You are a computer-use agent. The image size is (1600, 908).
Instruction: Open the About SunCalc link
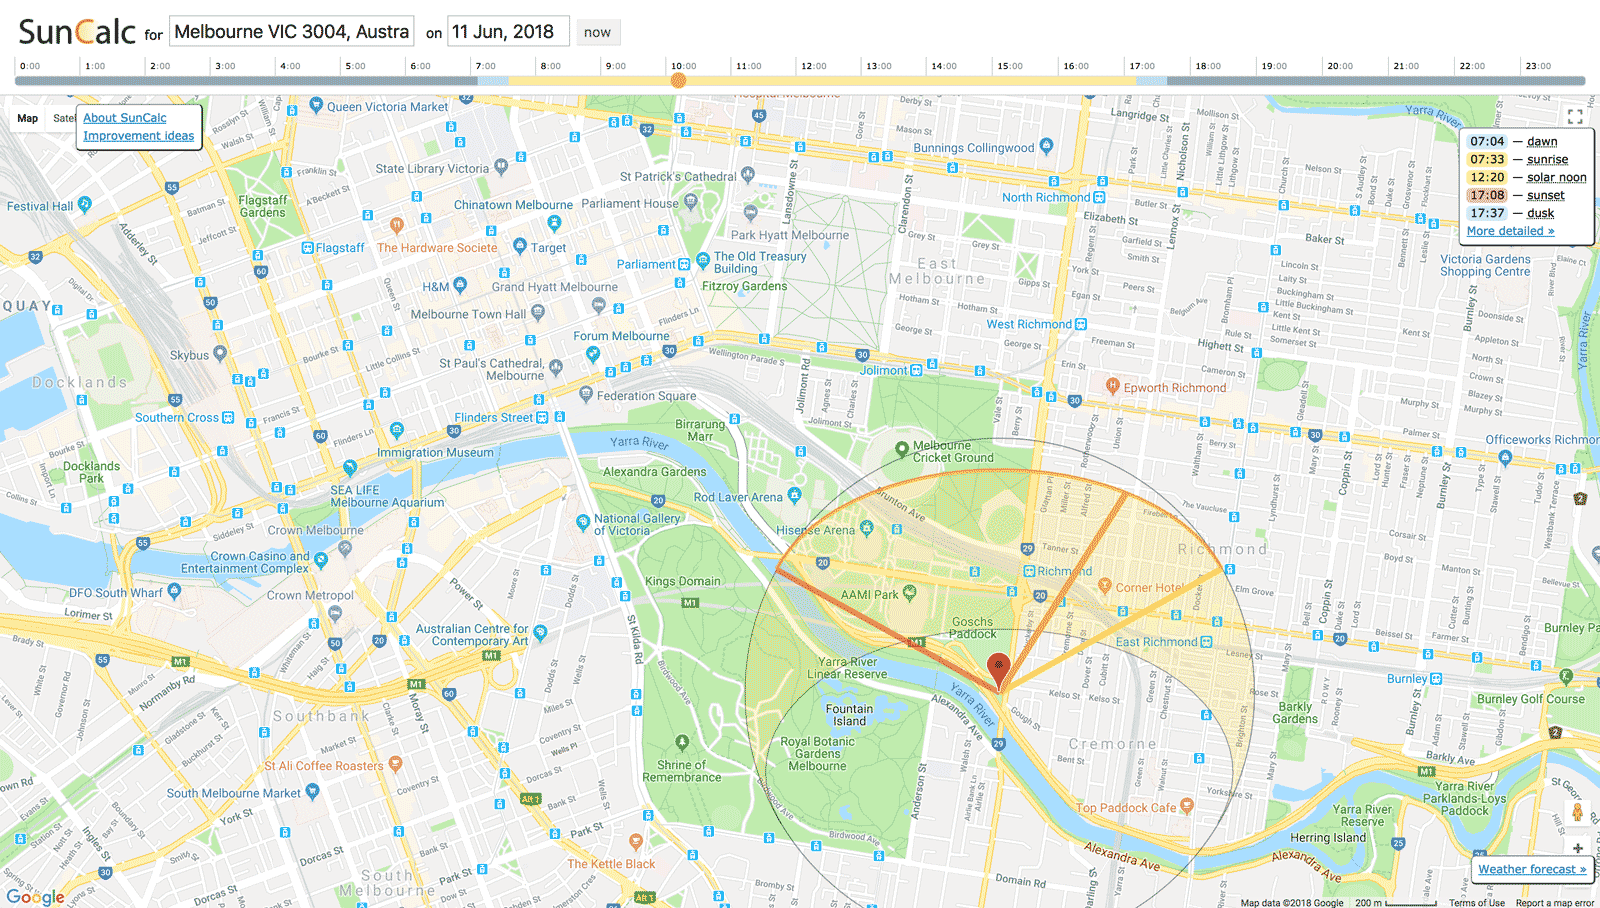tap(125, 118)
